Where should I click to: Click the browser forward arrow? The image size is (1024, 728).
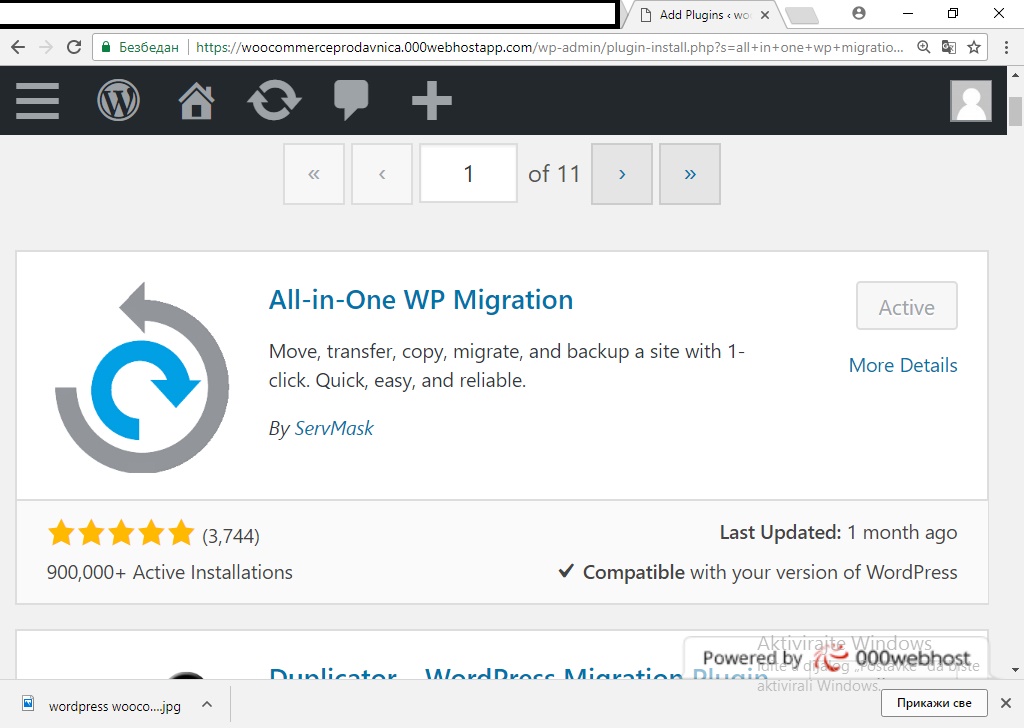pos(46,47)
